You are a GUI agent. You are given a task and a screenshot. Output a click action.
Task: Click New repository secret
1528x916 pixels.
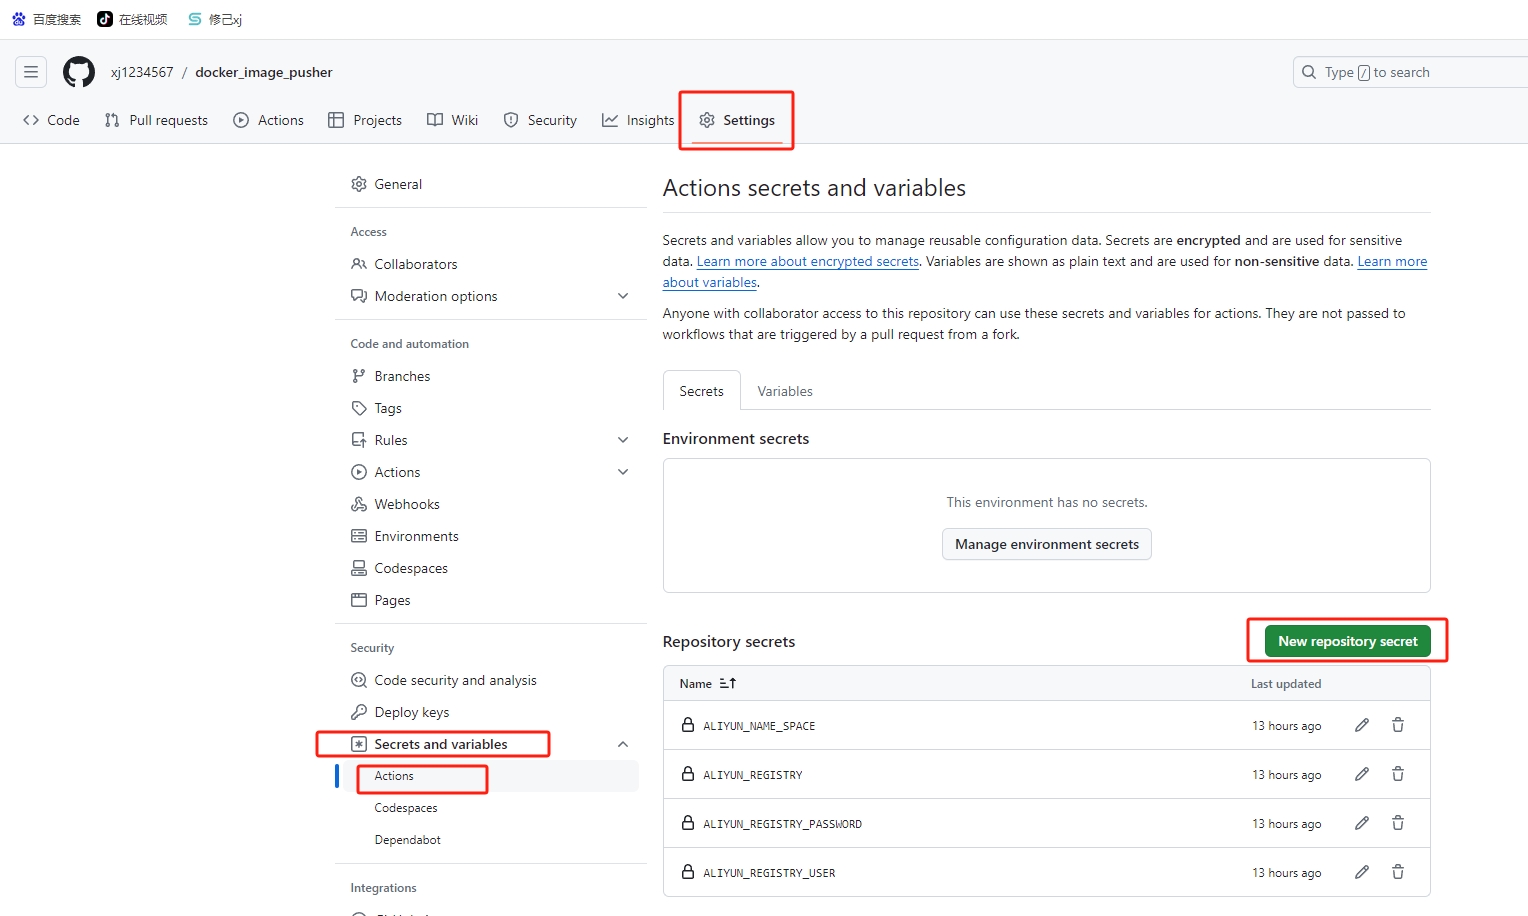point(1346,640)
